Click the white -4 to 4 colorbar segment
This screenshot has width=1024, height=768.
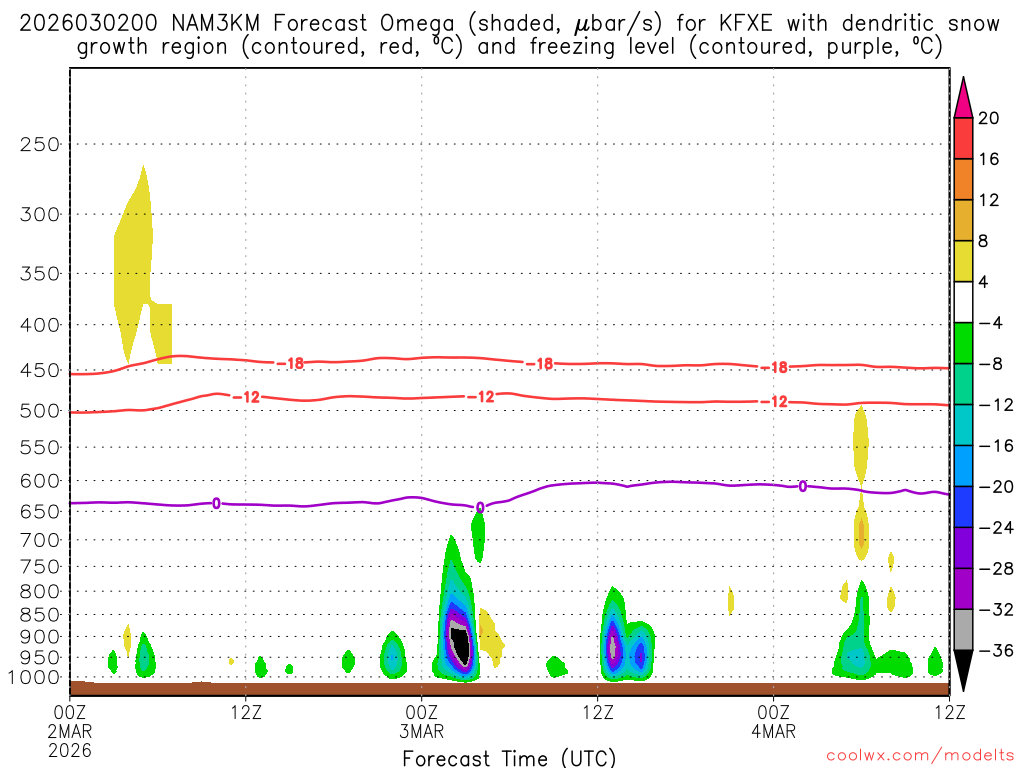(963, 302)
